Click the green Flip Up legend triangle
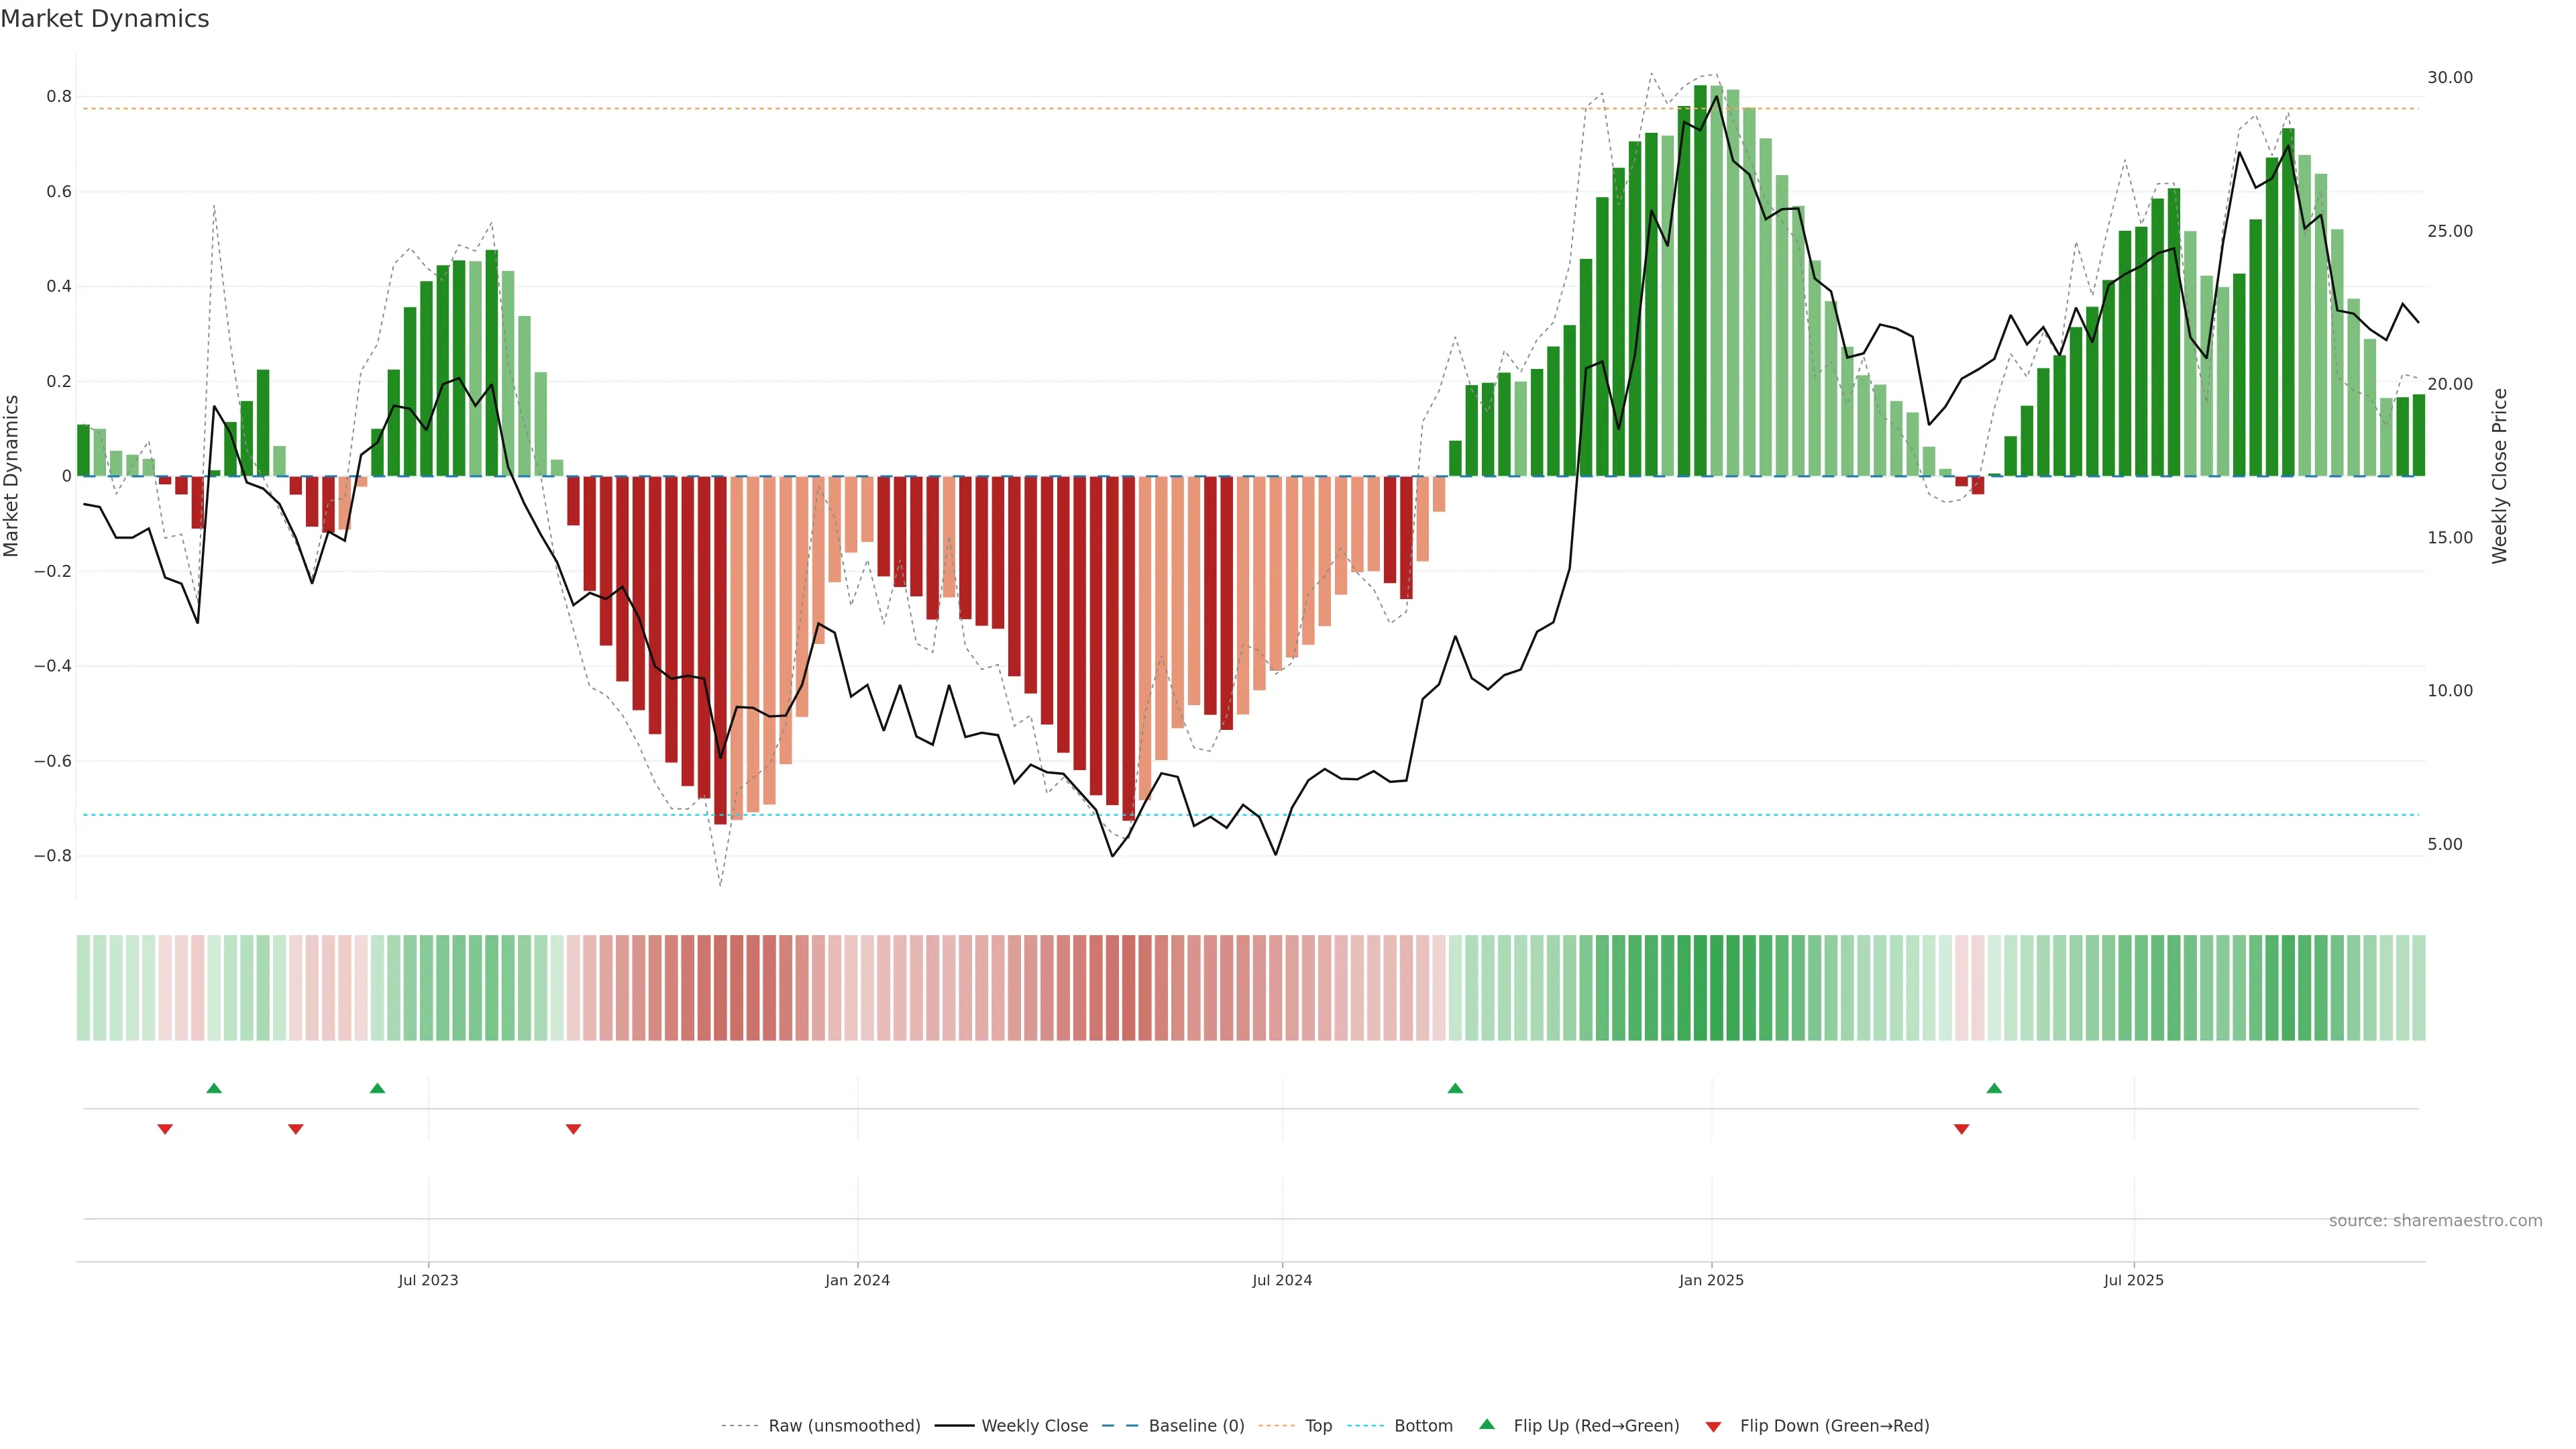The image size is (2576, 1449). click(1487, 1424)
